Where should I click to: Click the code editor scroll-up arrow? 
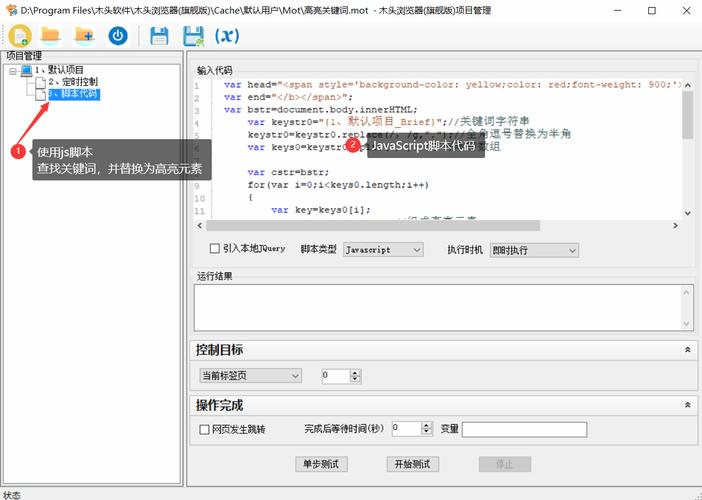click(688, 85)
